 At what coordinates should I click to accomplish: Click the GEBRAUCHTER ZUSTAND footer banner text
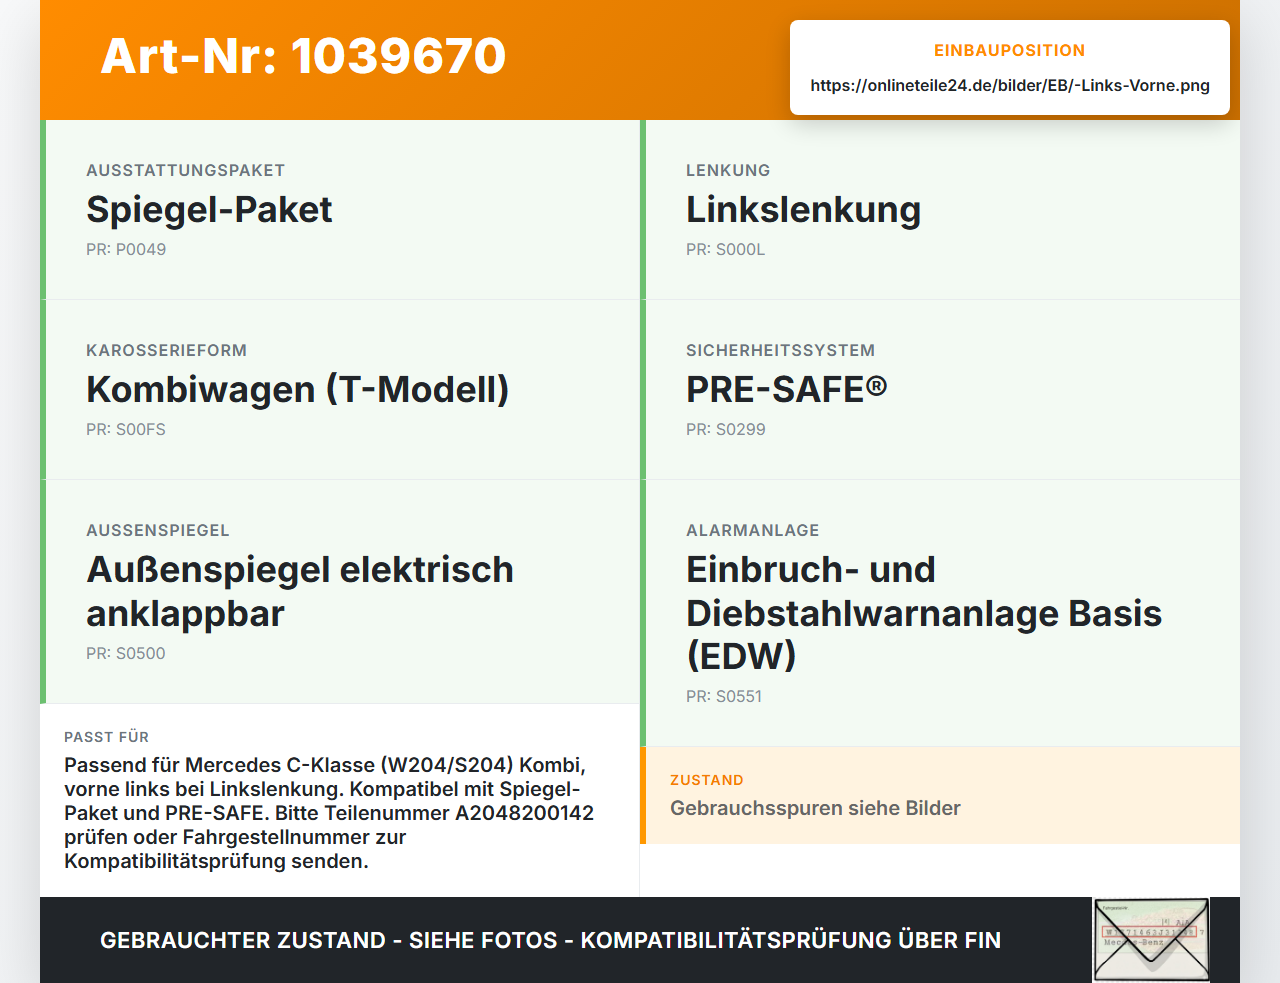pos(550,940)
